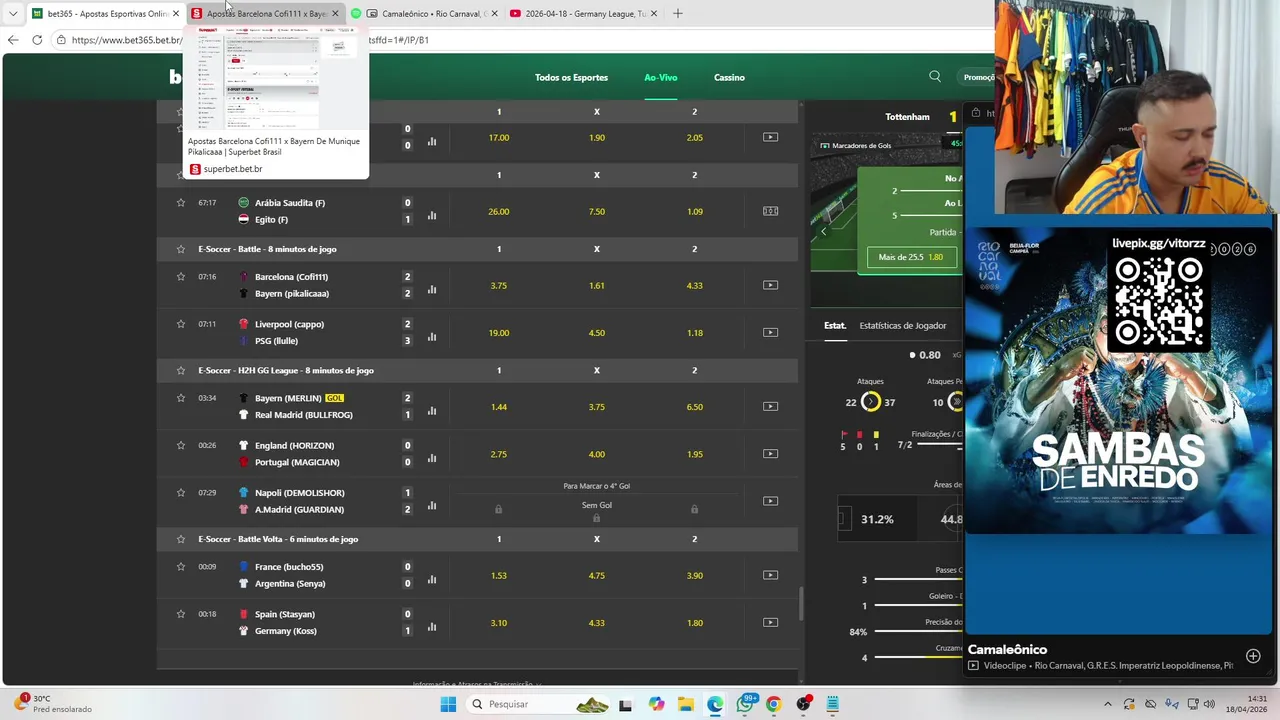Click the plus icon next to Camaleônico

[1253, 656]
